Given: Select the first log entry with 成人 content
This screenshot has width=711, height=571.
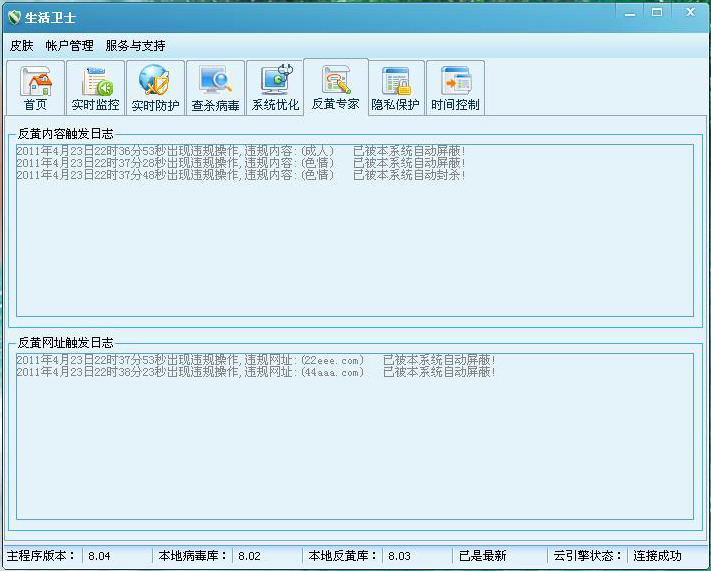Looking at the screenshot, I should pyautogui.click(x=240, y=151).
